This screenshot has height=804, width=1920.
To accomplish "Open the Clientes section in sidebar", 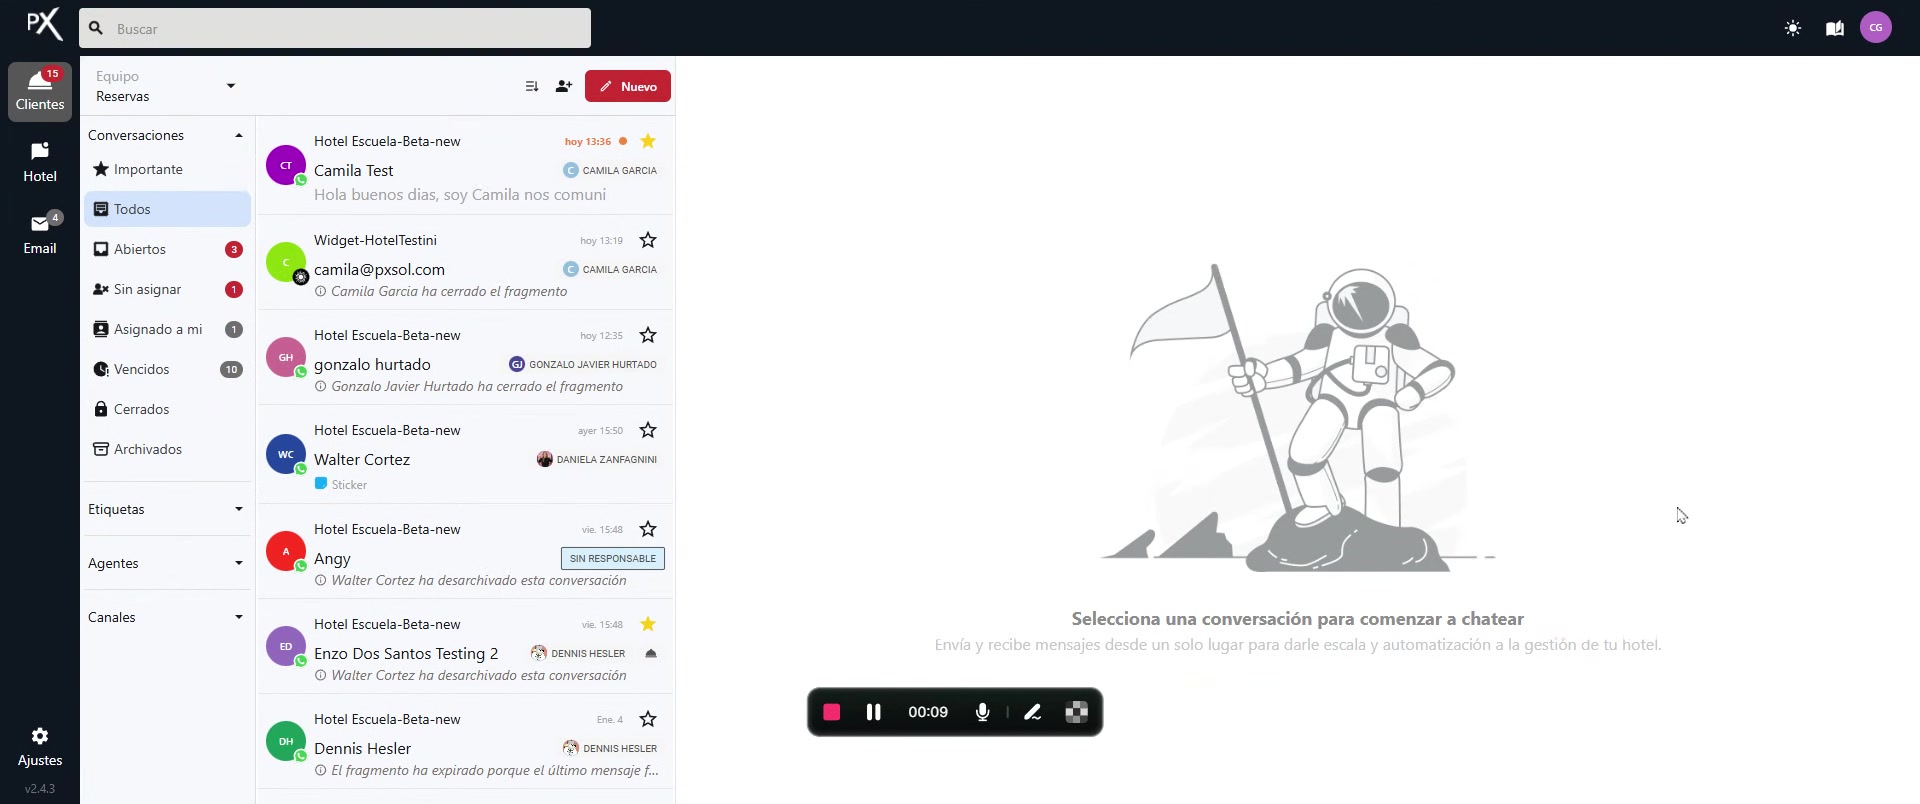I will pos(40,91).
